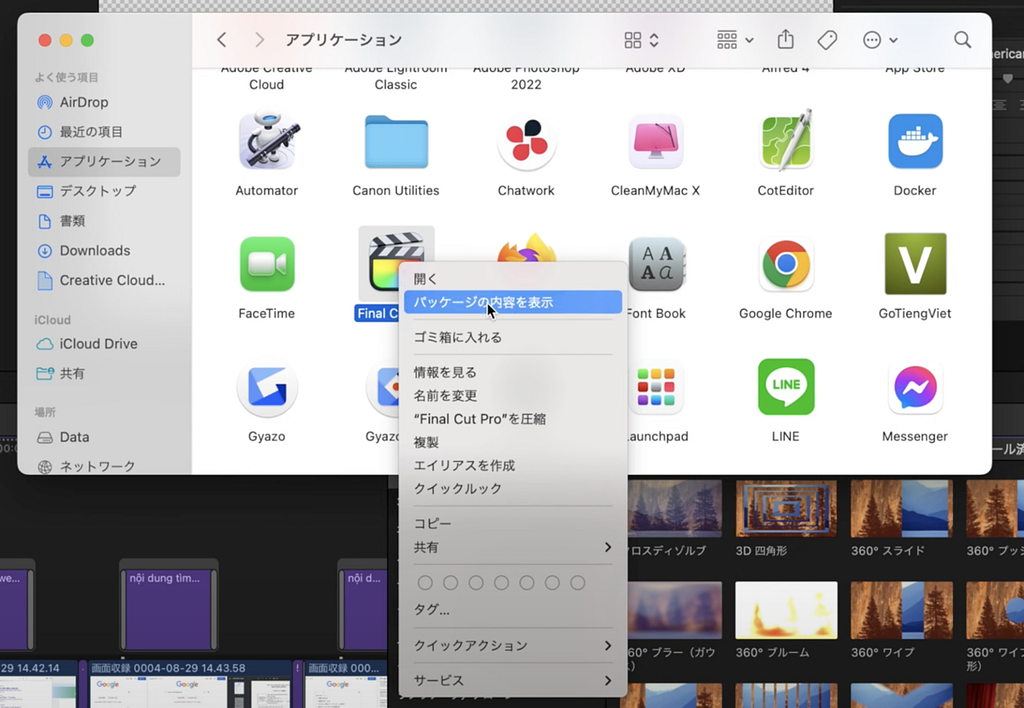The height and width of the screenshot is (708, 1024).
Task: Open the more-actions ellipsis dropdown
Action: [877, 39]
